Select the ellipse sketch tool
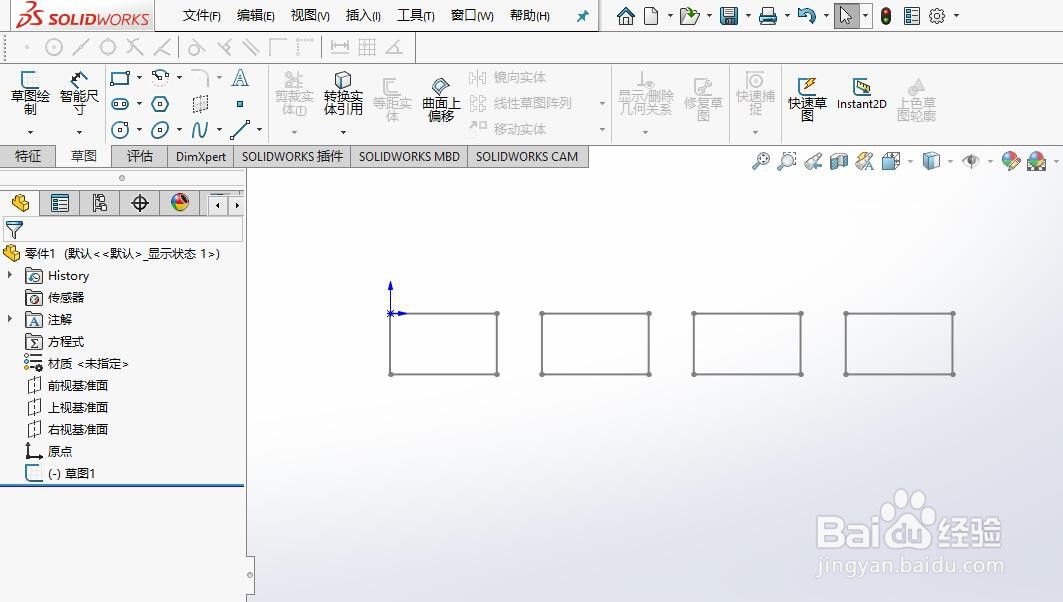The image size is (1063, 602). click(x=160, y=129)
